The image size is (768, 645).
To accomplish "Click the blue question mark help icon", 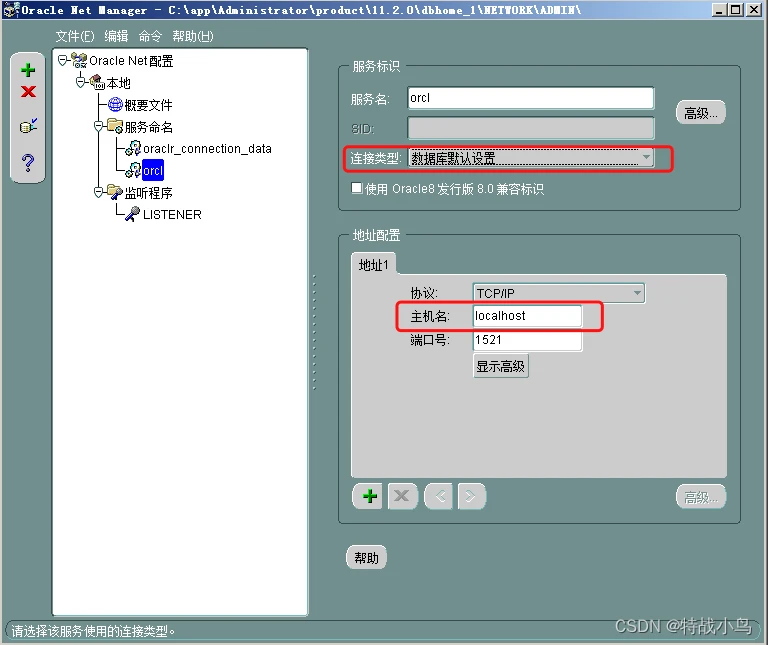I will point(28,162).
